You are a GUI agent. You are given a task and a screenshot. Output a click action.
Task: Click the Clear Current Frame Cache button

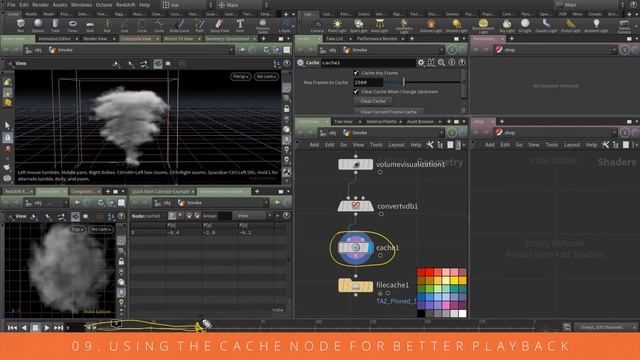coord(388,111)
